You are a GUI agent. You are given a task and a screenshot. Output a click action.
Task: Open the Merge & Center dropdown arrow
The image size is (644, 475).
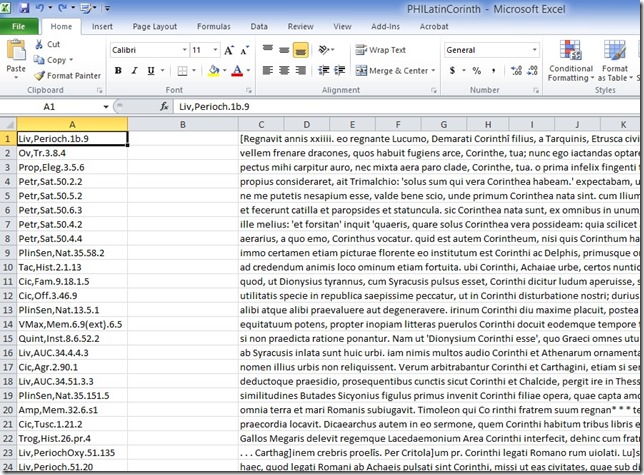433,71
